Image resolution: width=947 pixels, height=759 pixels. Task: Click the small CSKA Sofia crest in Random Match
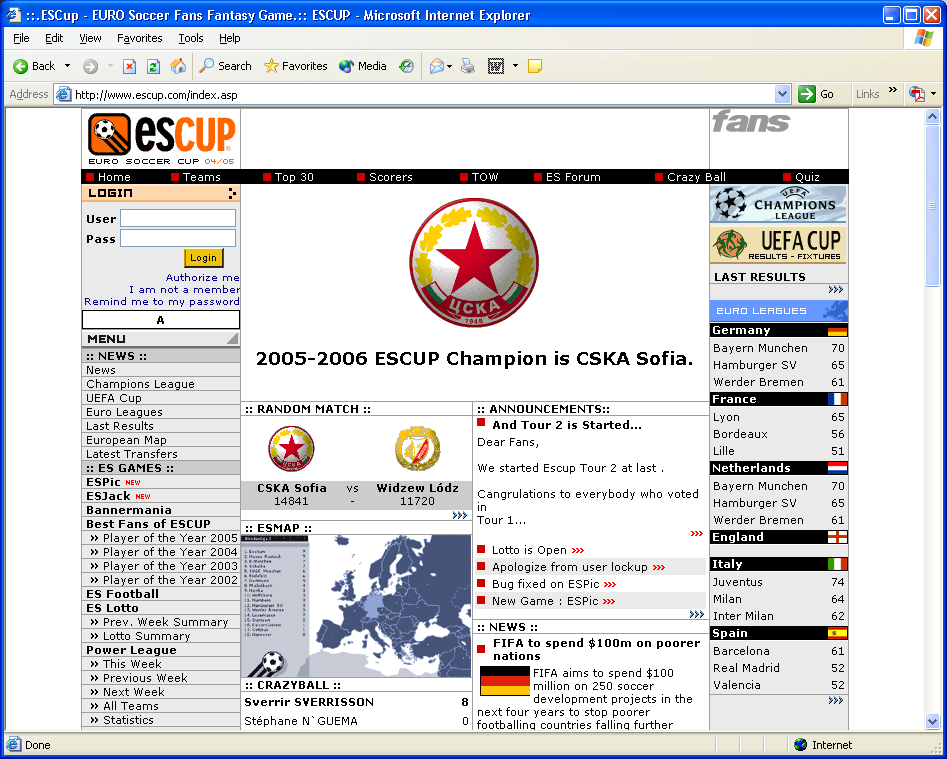click(x=291, y=449)
